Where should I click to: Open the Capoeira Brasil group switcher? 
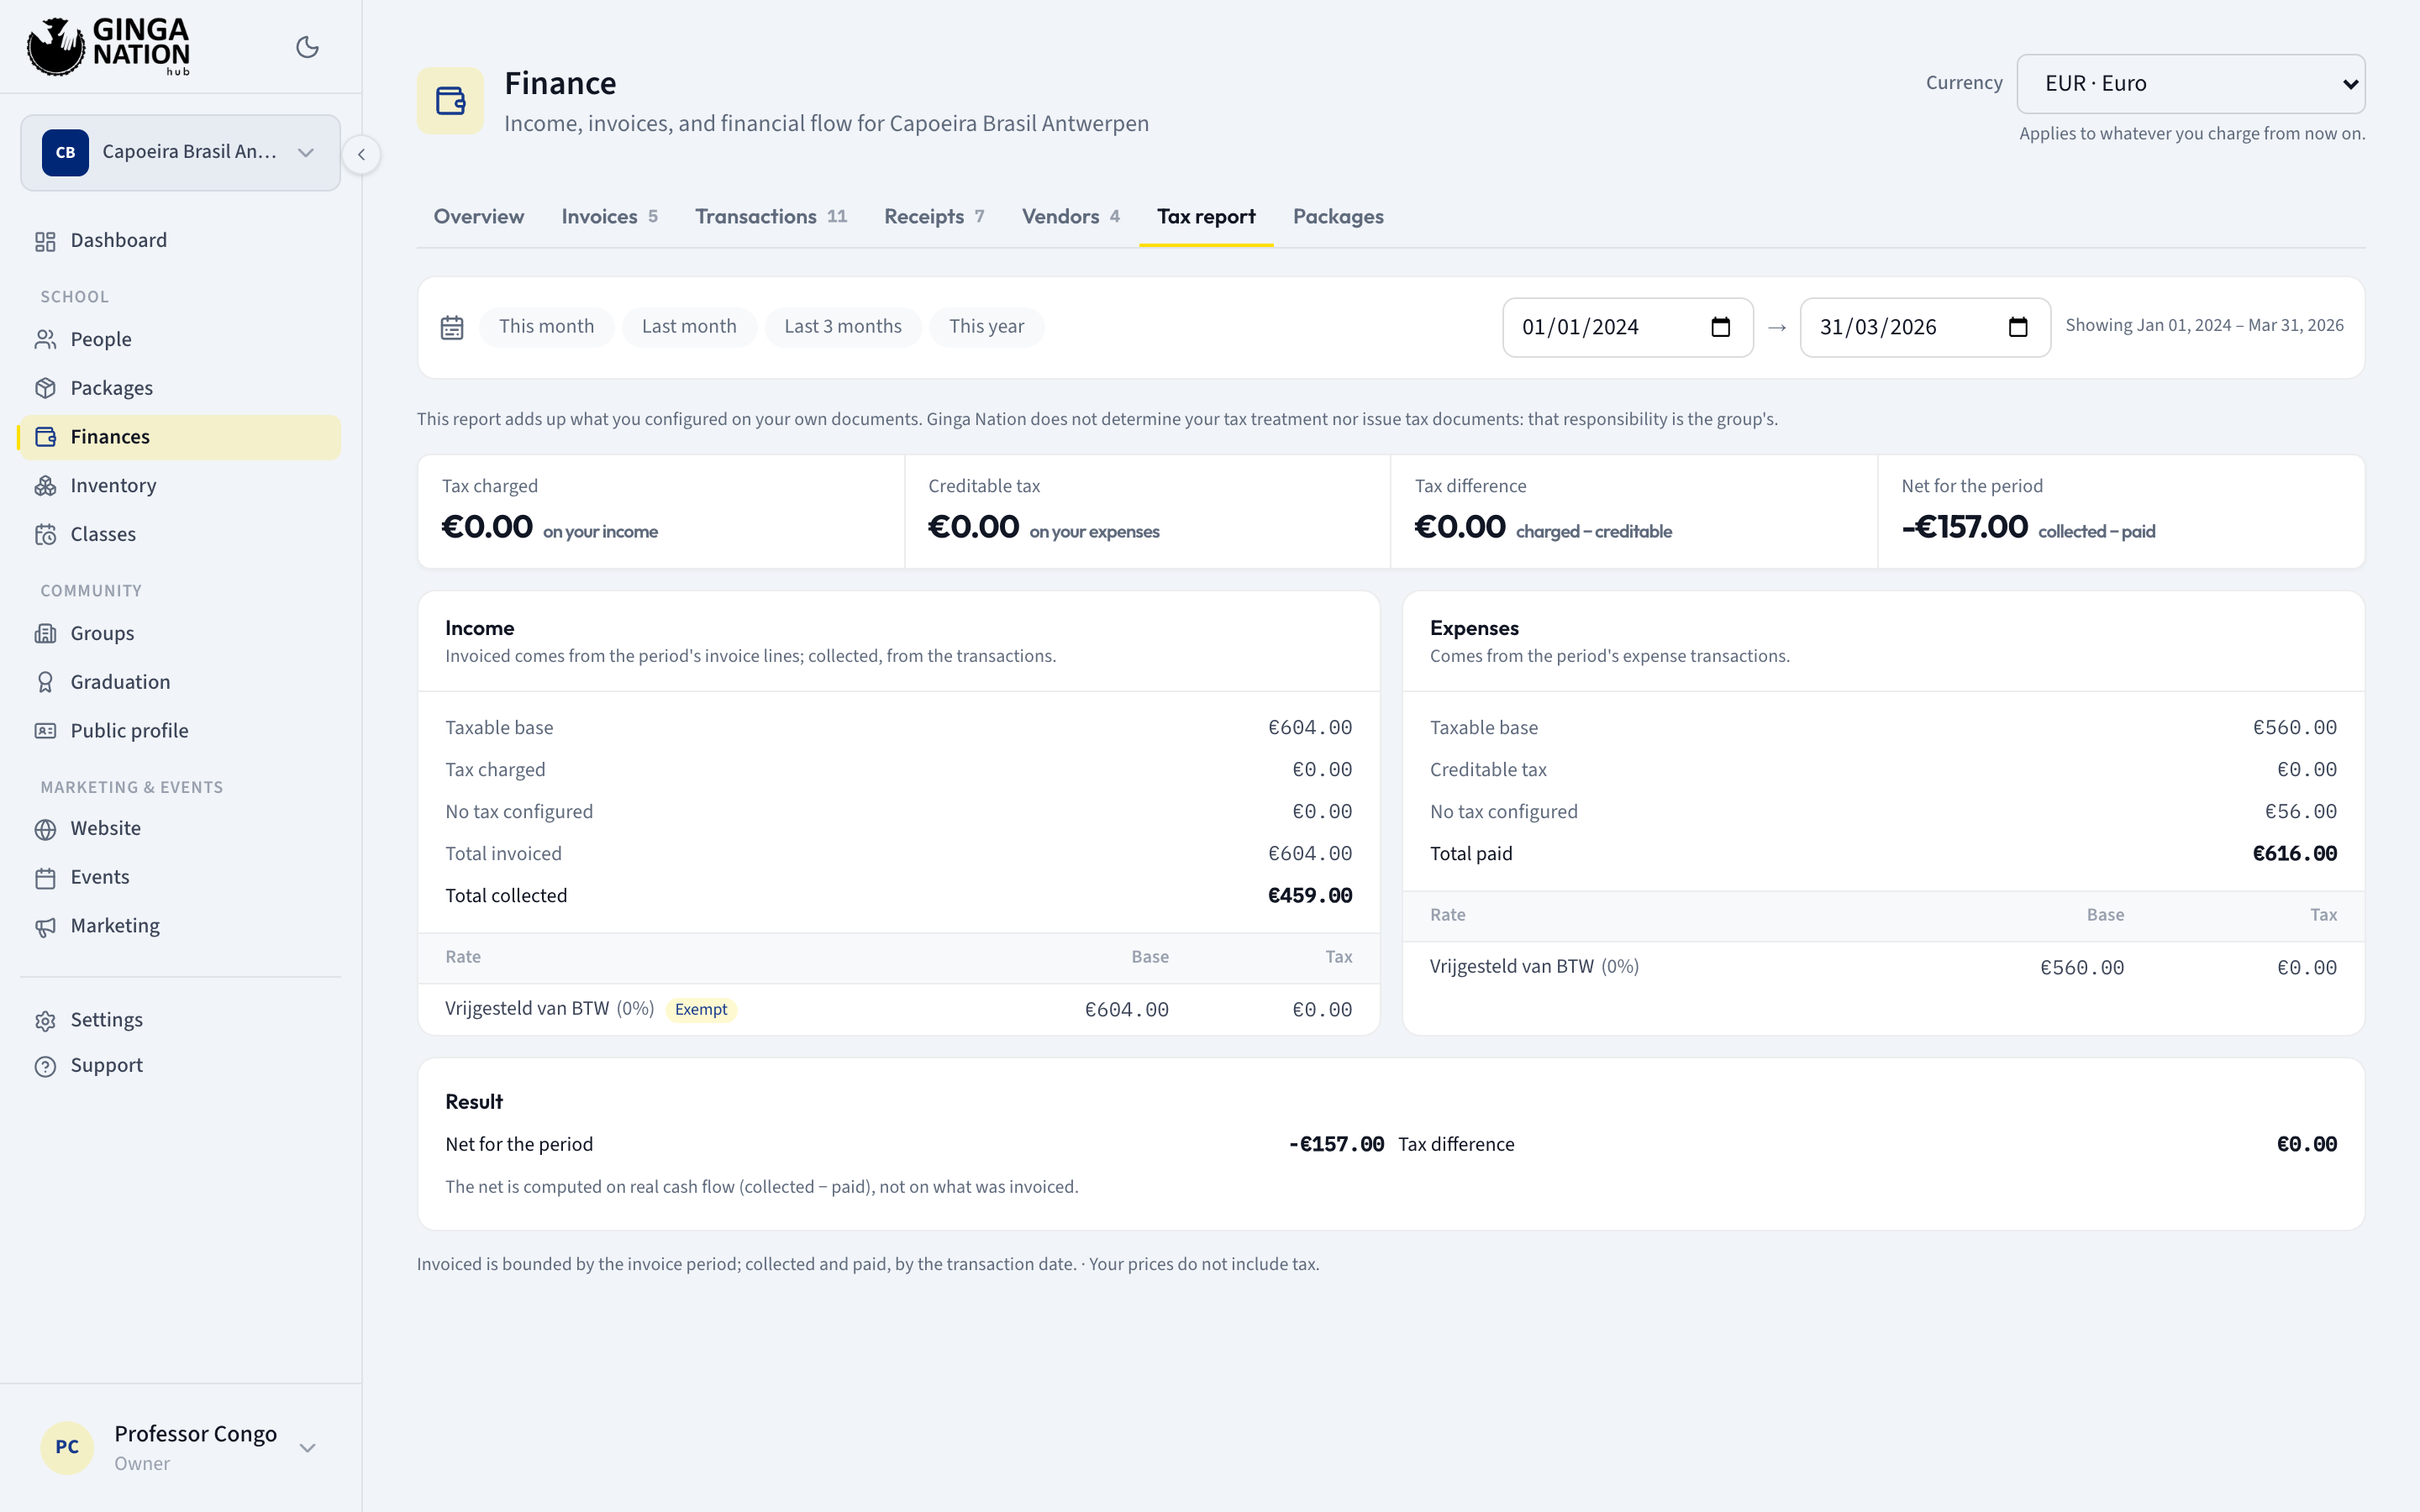180,152
